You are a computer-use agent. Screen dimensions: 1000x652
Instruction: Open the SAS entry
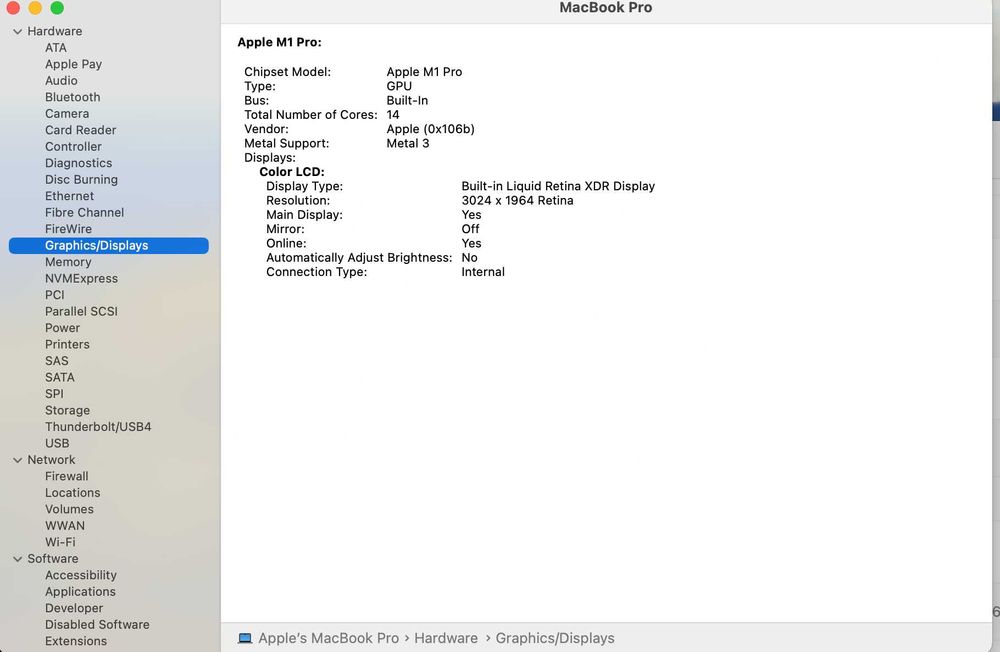57,361
